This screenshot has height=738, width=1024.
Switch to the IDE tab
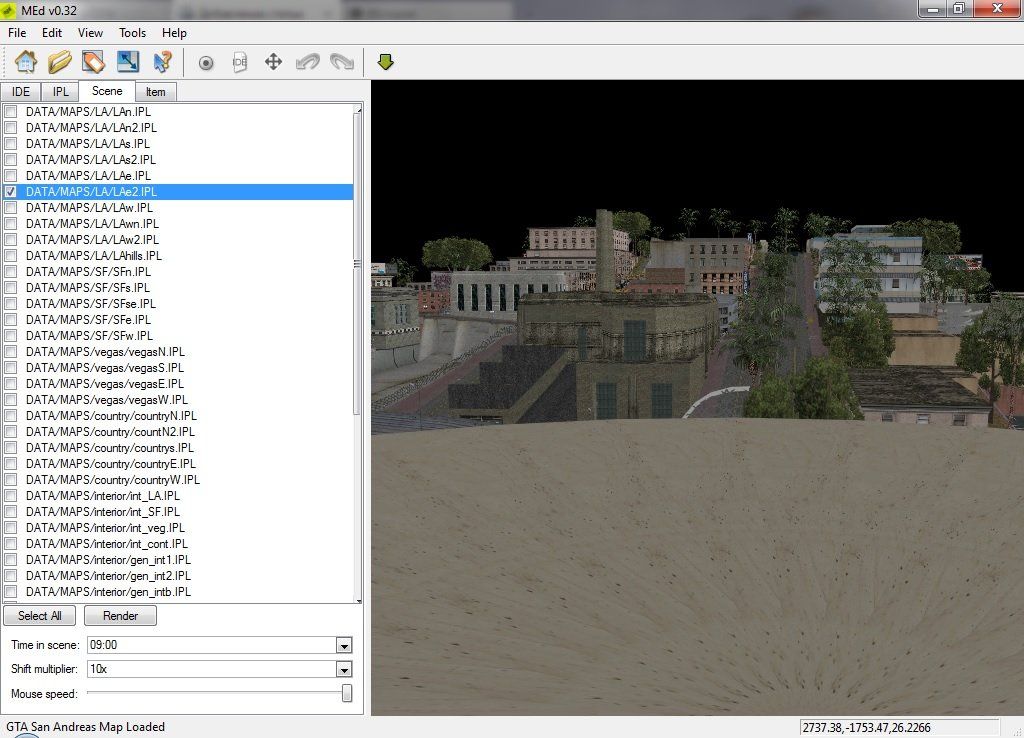pyautogui.click(x=21, y=92)
